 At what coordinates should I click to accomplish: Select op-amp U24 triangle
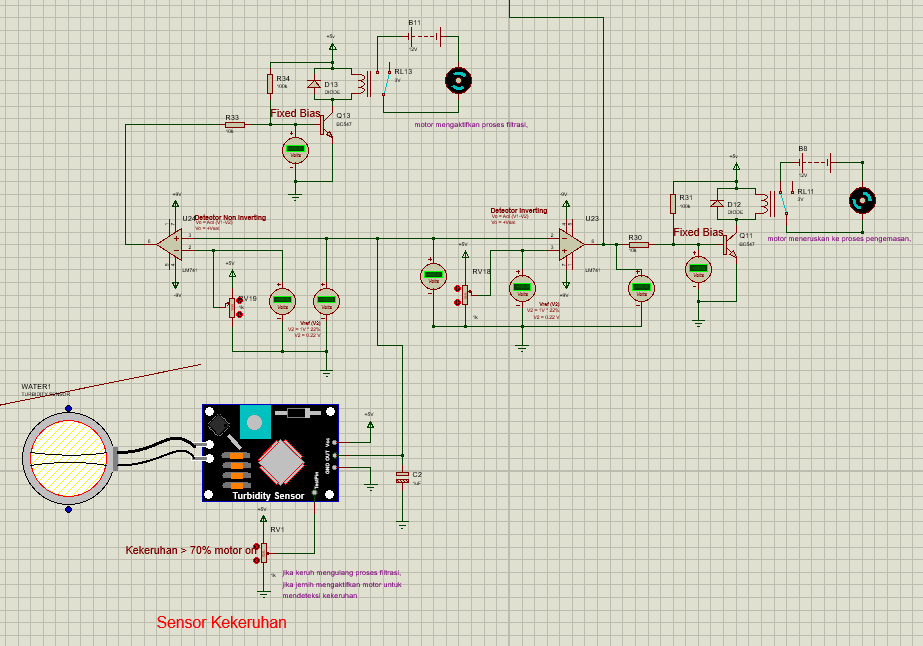pos(171,242)
